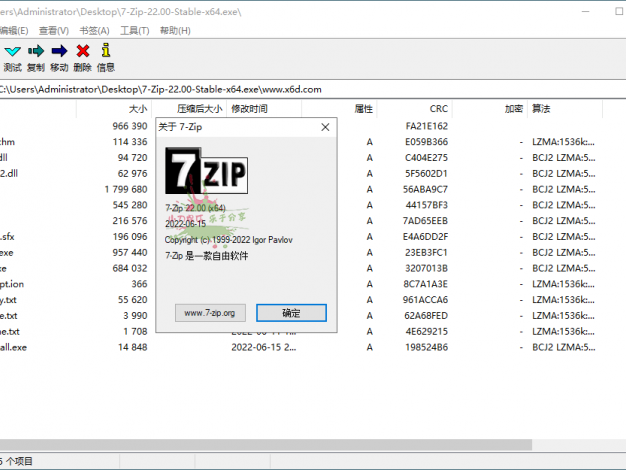
Task: Click CRC value 56ABA9C7
Action: 425,189
